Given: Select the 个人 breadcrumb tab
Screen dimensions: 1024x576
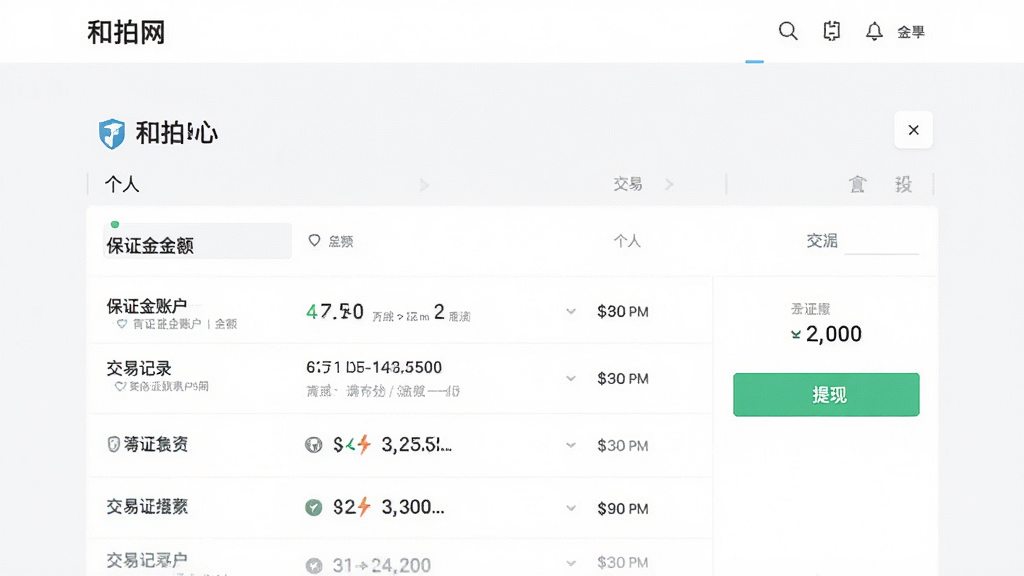Looking at the screenshot, I should 122,185.
